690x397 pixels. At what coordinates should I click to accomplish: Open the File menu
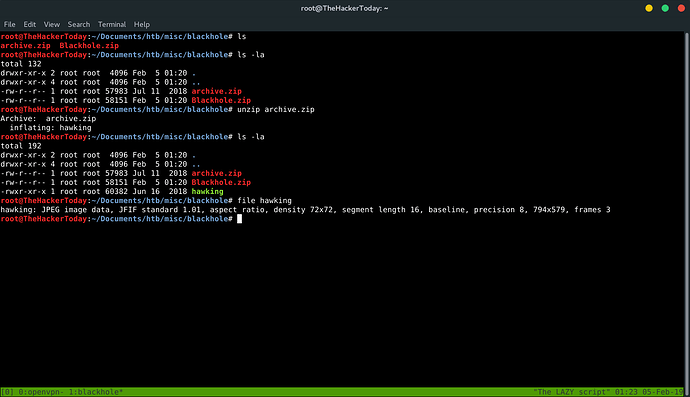(x=9, y=24)
